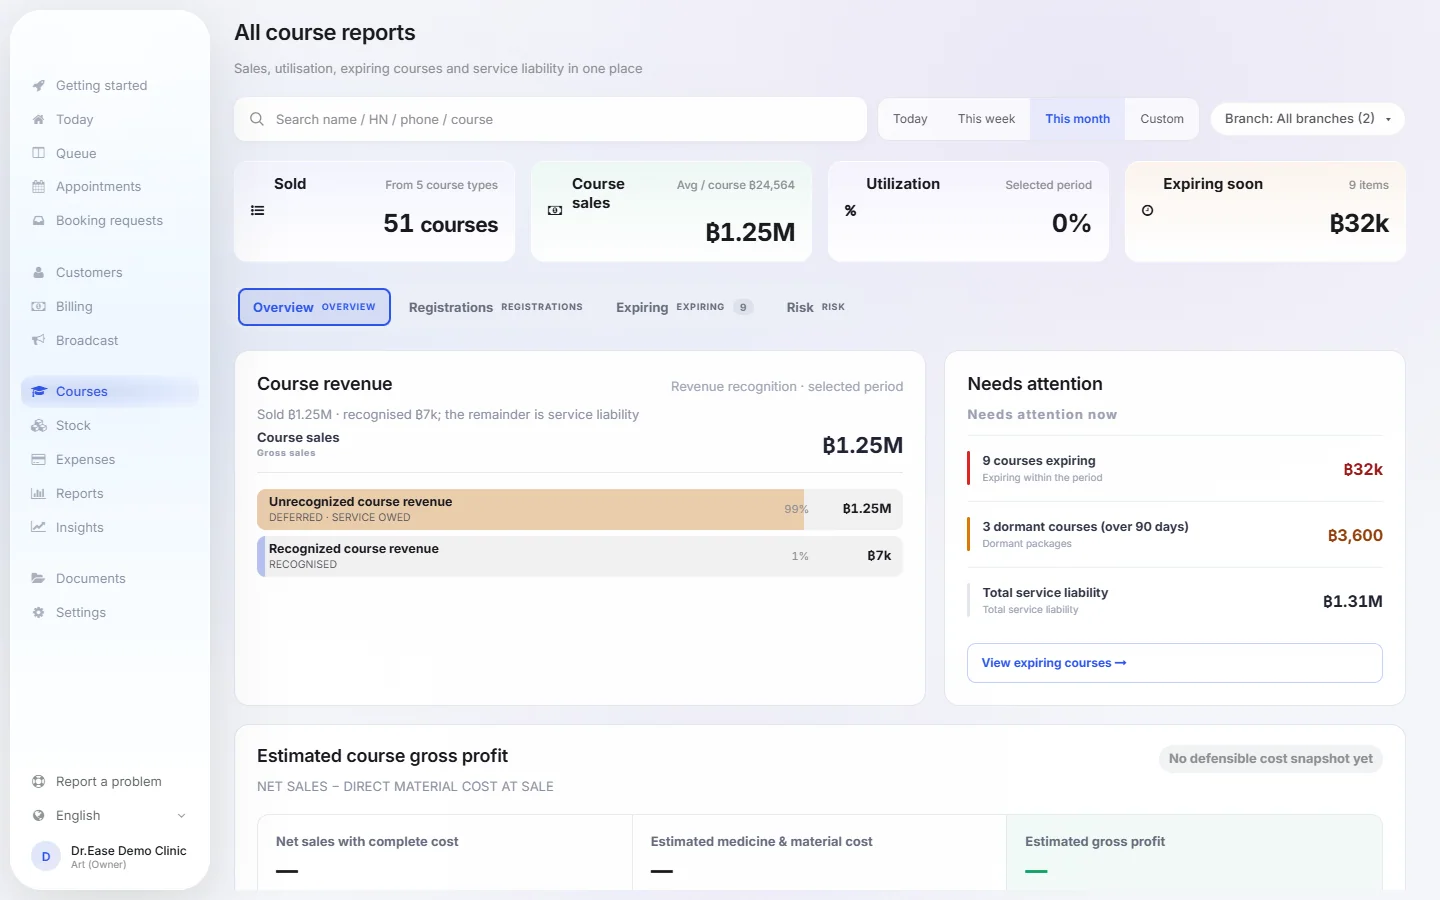Open the Dr.Ease Demo Clinic account menu

110,857
